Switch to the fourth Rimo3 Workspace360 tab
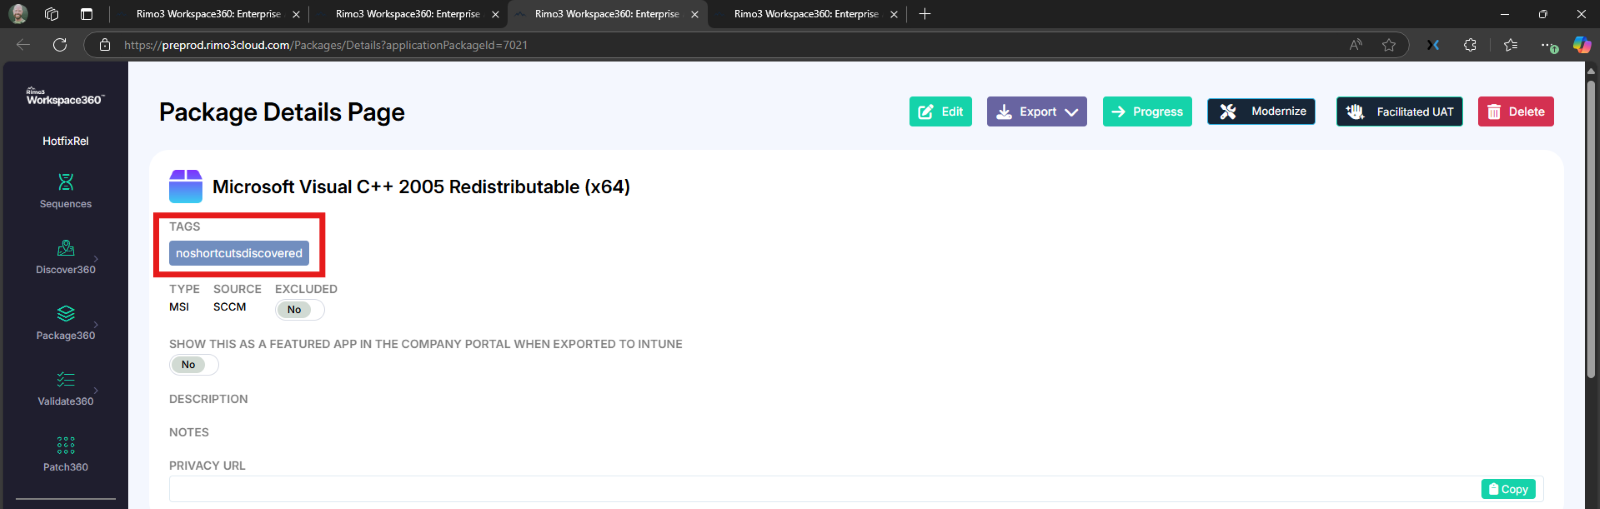1600x509 pixels. coord(805,14)
